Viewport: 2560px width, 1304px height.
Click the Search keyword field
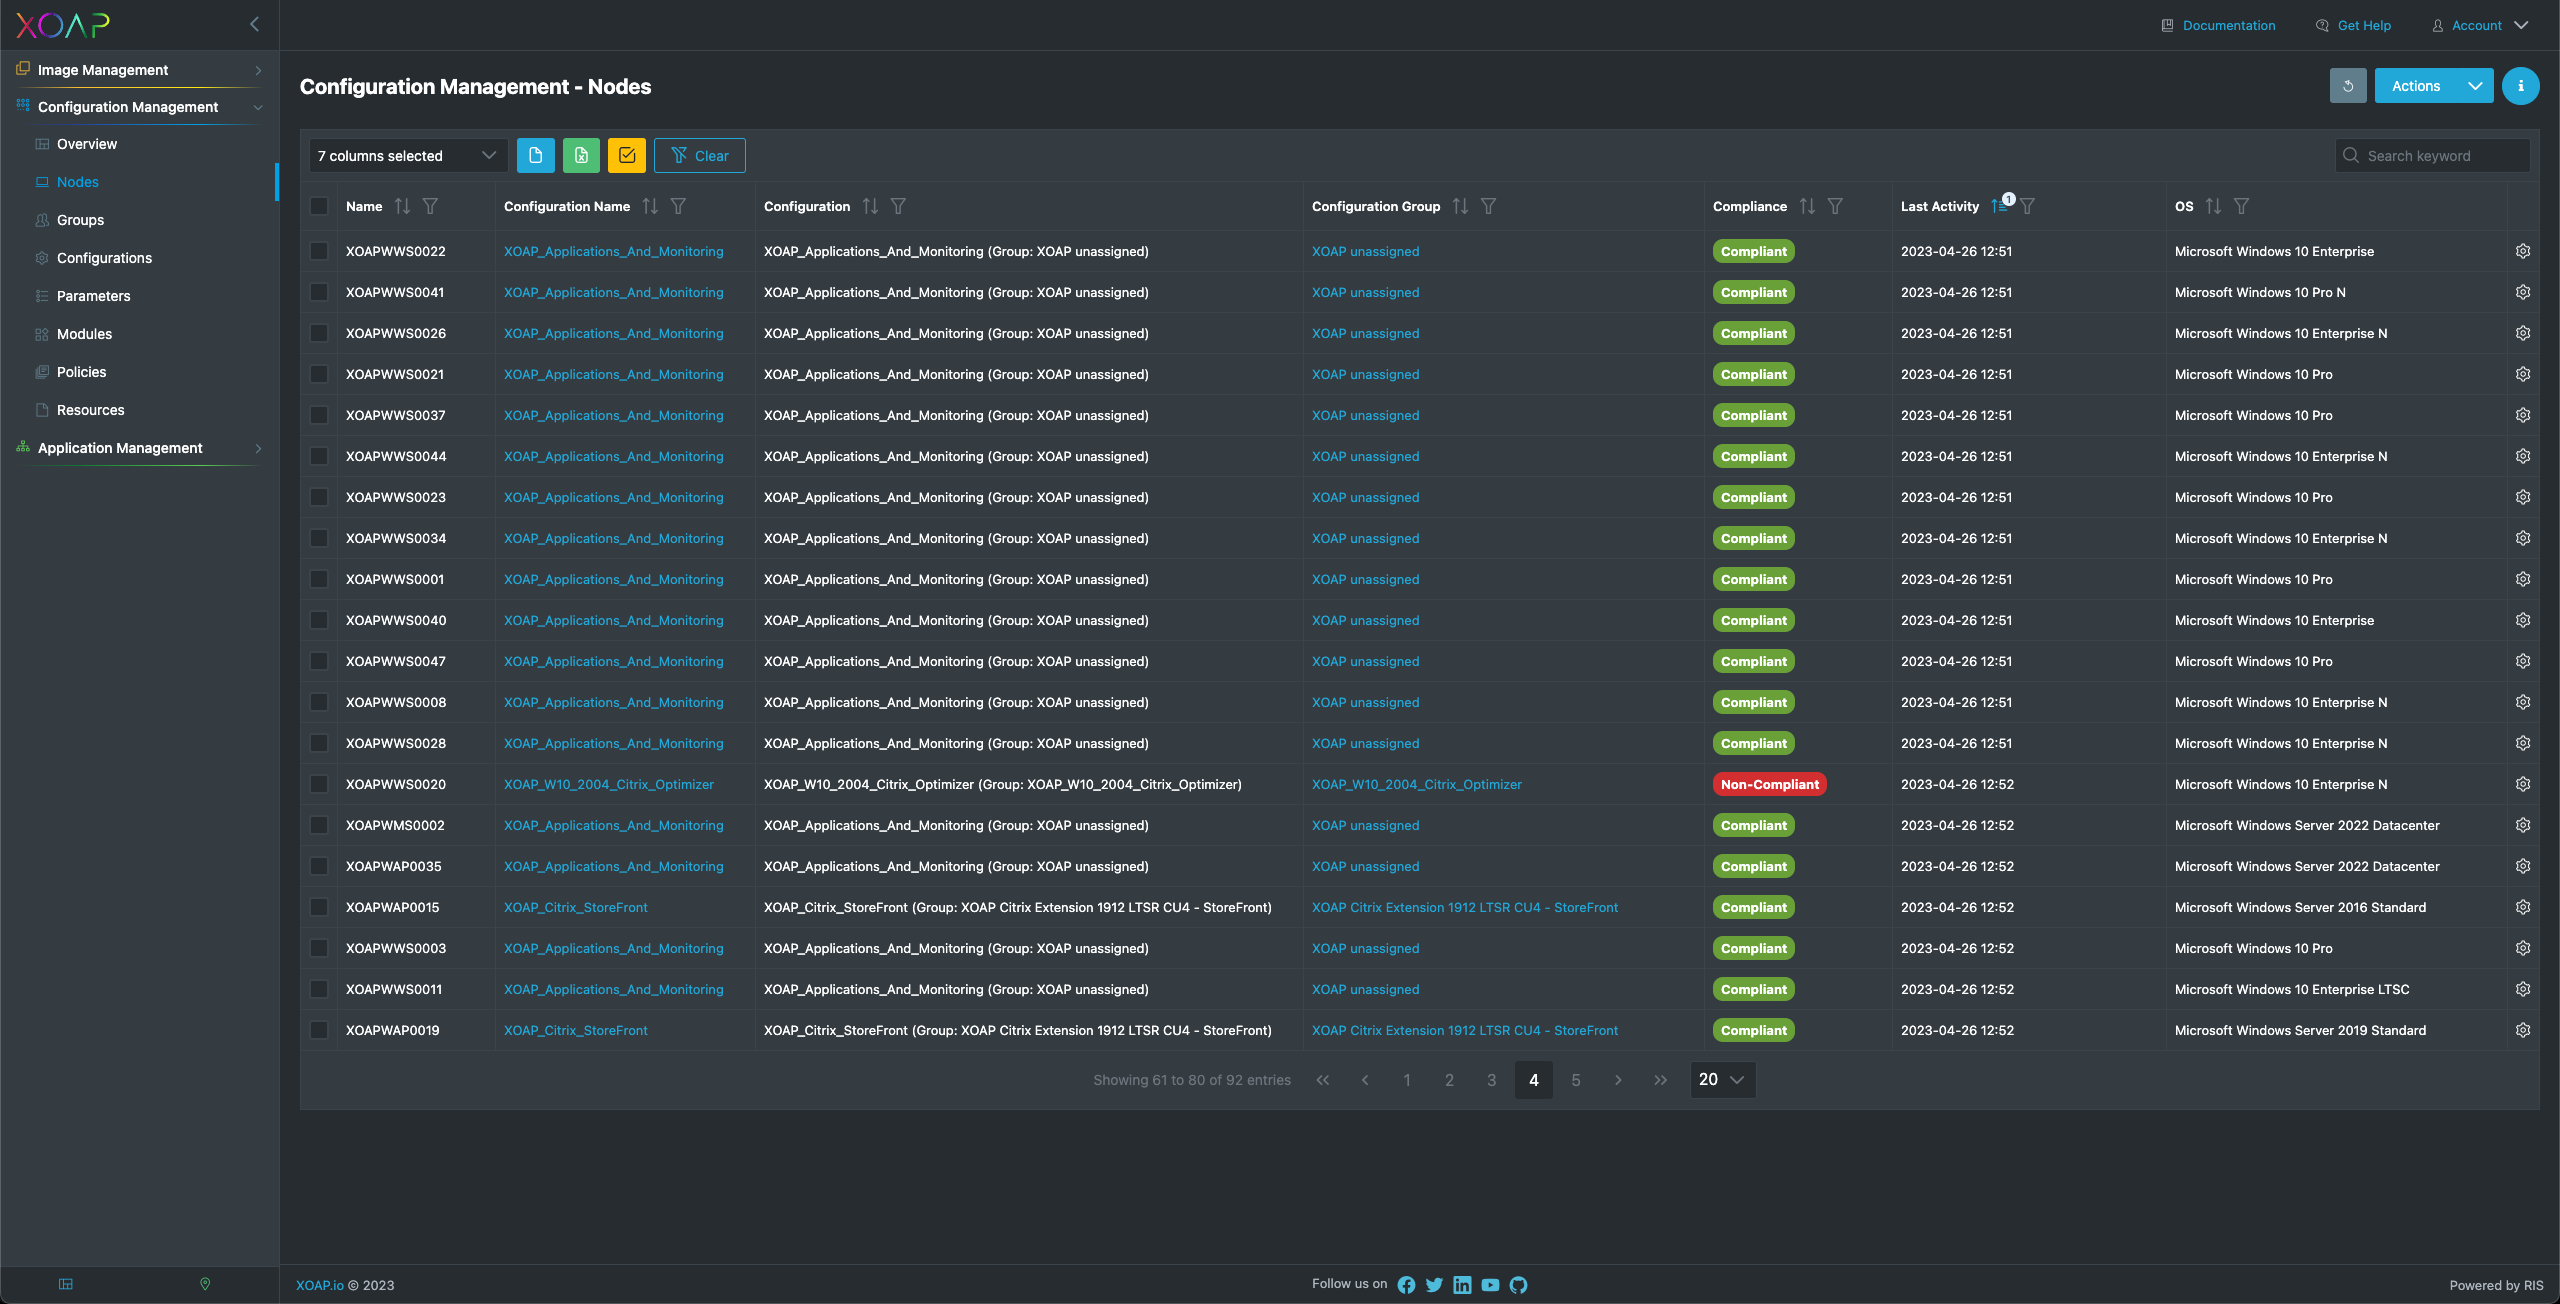click(2432, 155)
